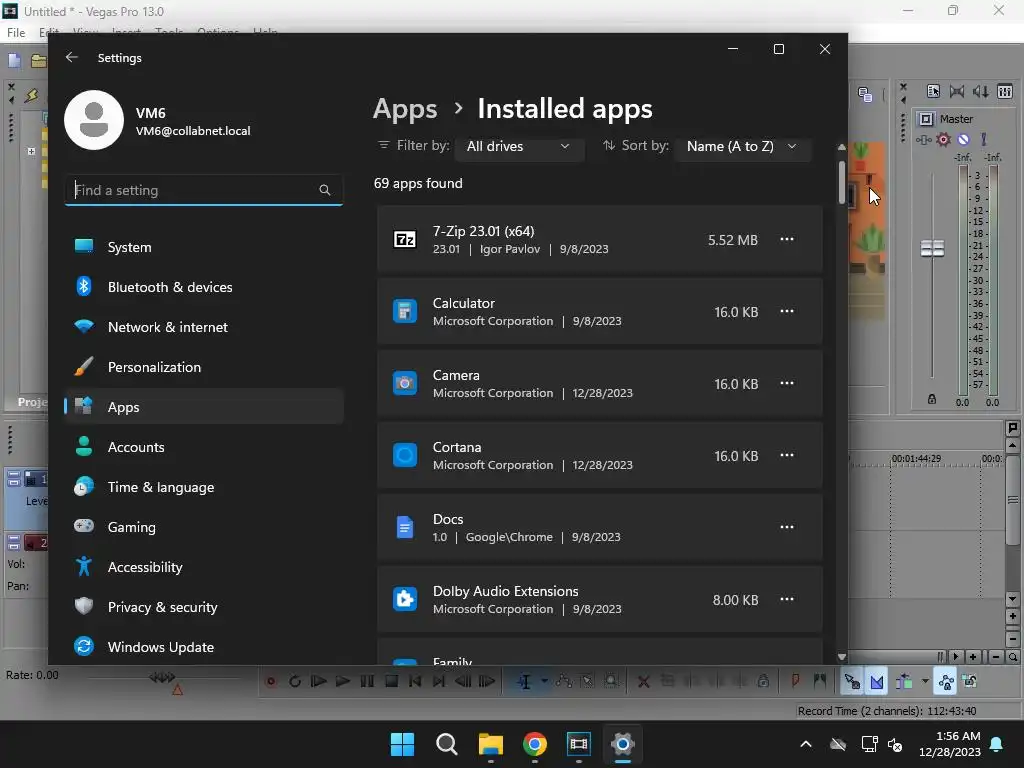Stop playback in Vegas transport
The width and height of the screenshot is (1024, 768).
point(391,682)
